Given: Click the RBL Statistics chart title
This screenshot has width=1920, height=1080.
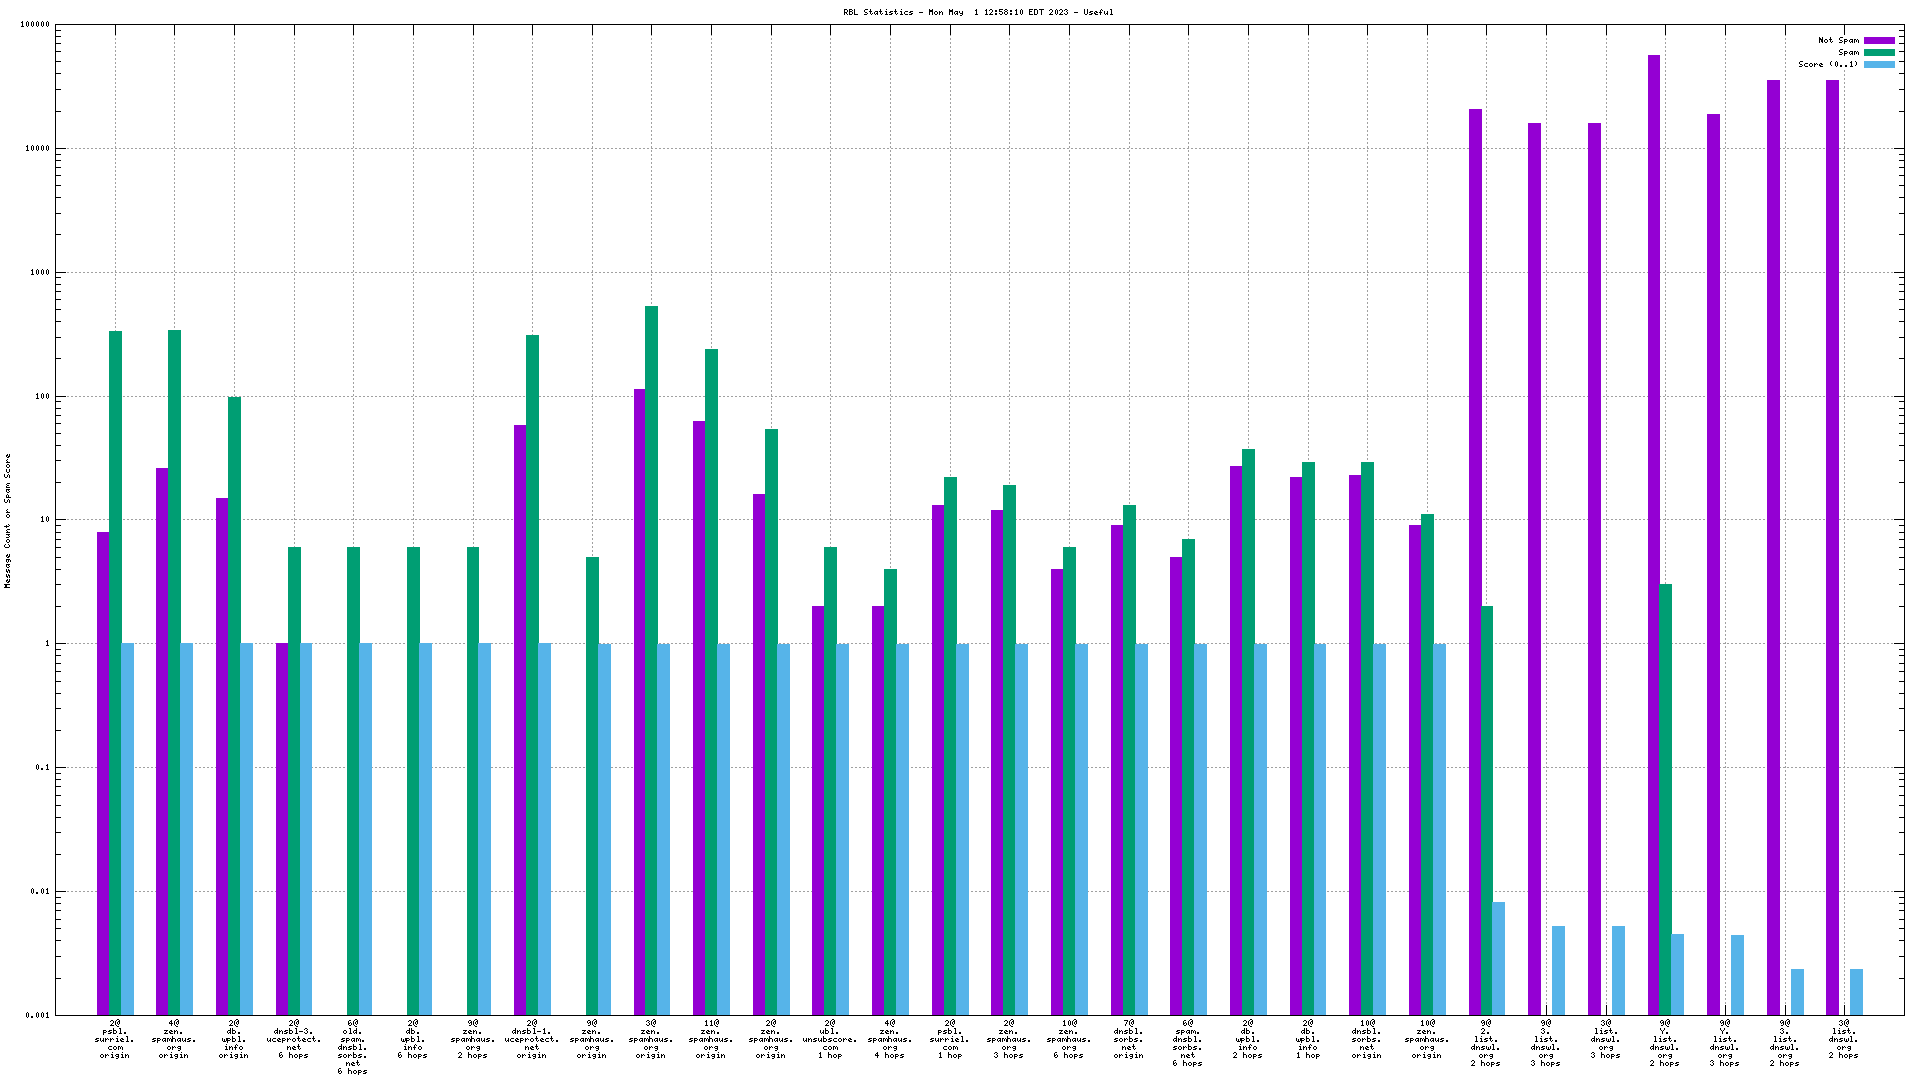Looking at the screenshot, I should [x=977, y=13].
